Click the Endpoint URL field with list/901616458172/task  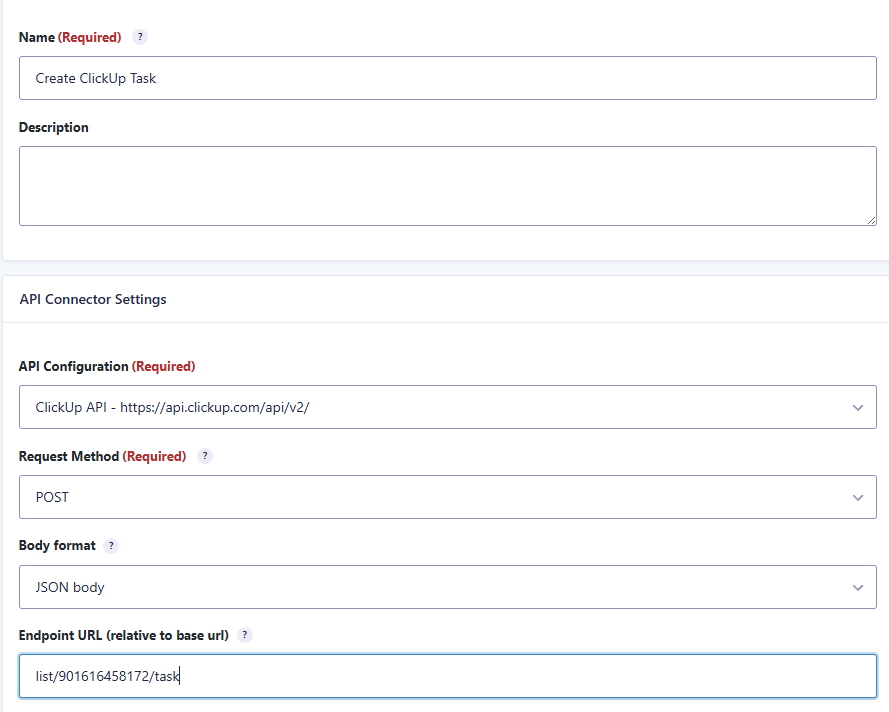[448, 676]
